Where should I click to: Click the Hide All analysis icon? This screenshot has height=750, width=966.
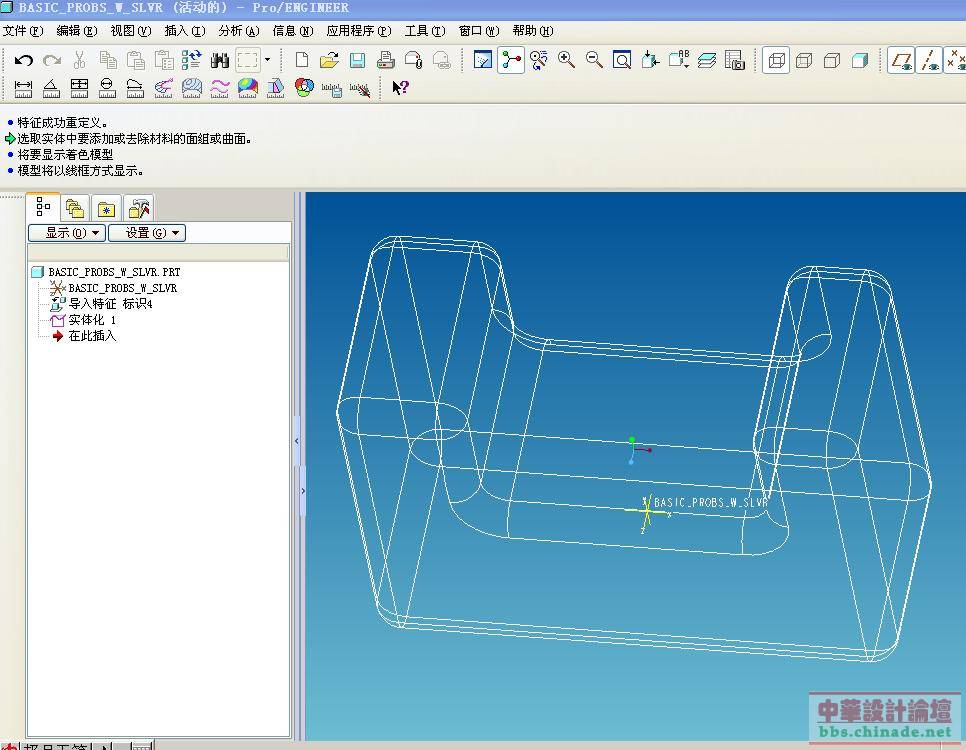360,90
